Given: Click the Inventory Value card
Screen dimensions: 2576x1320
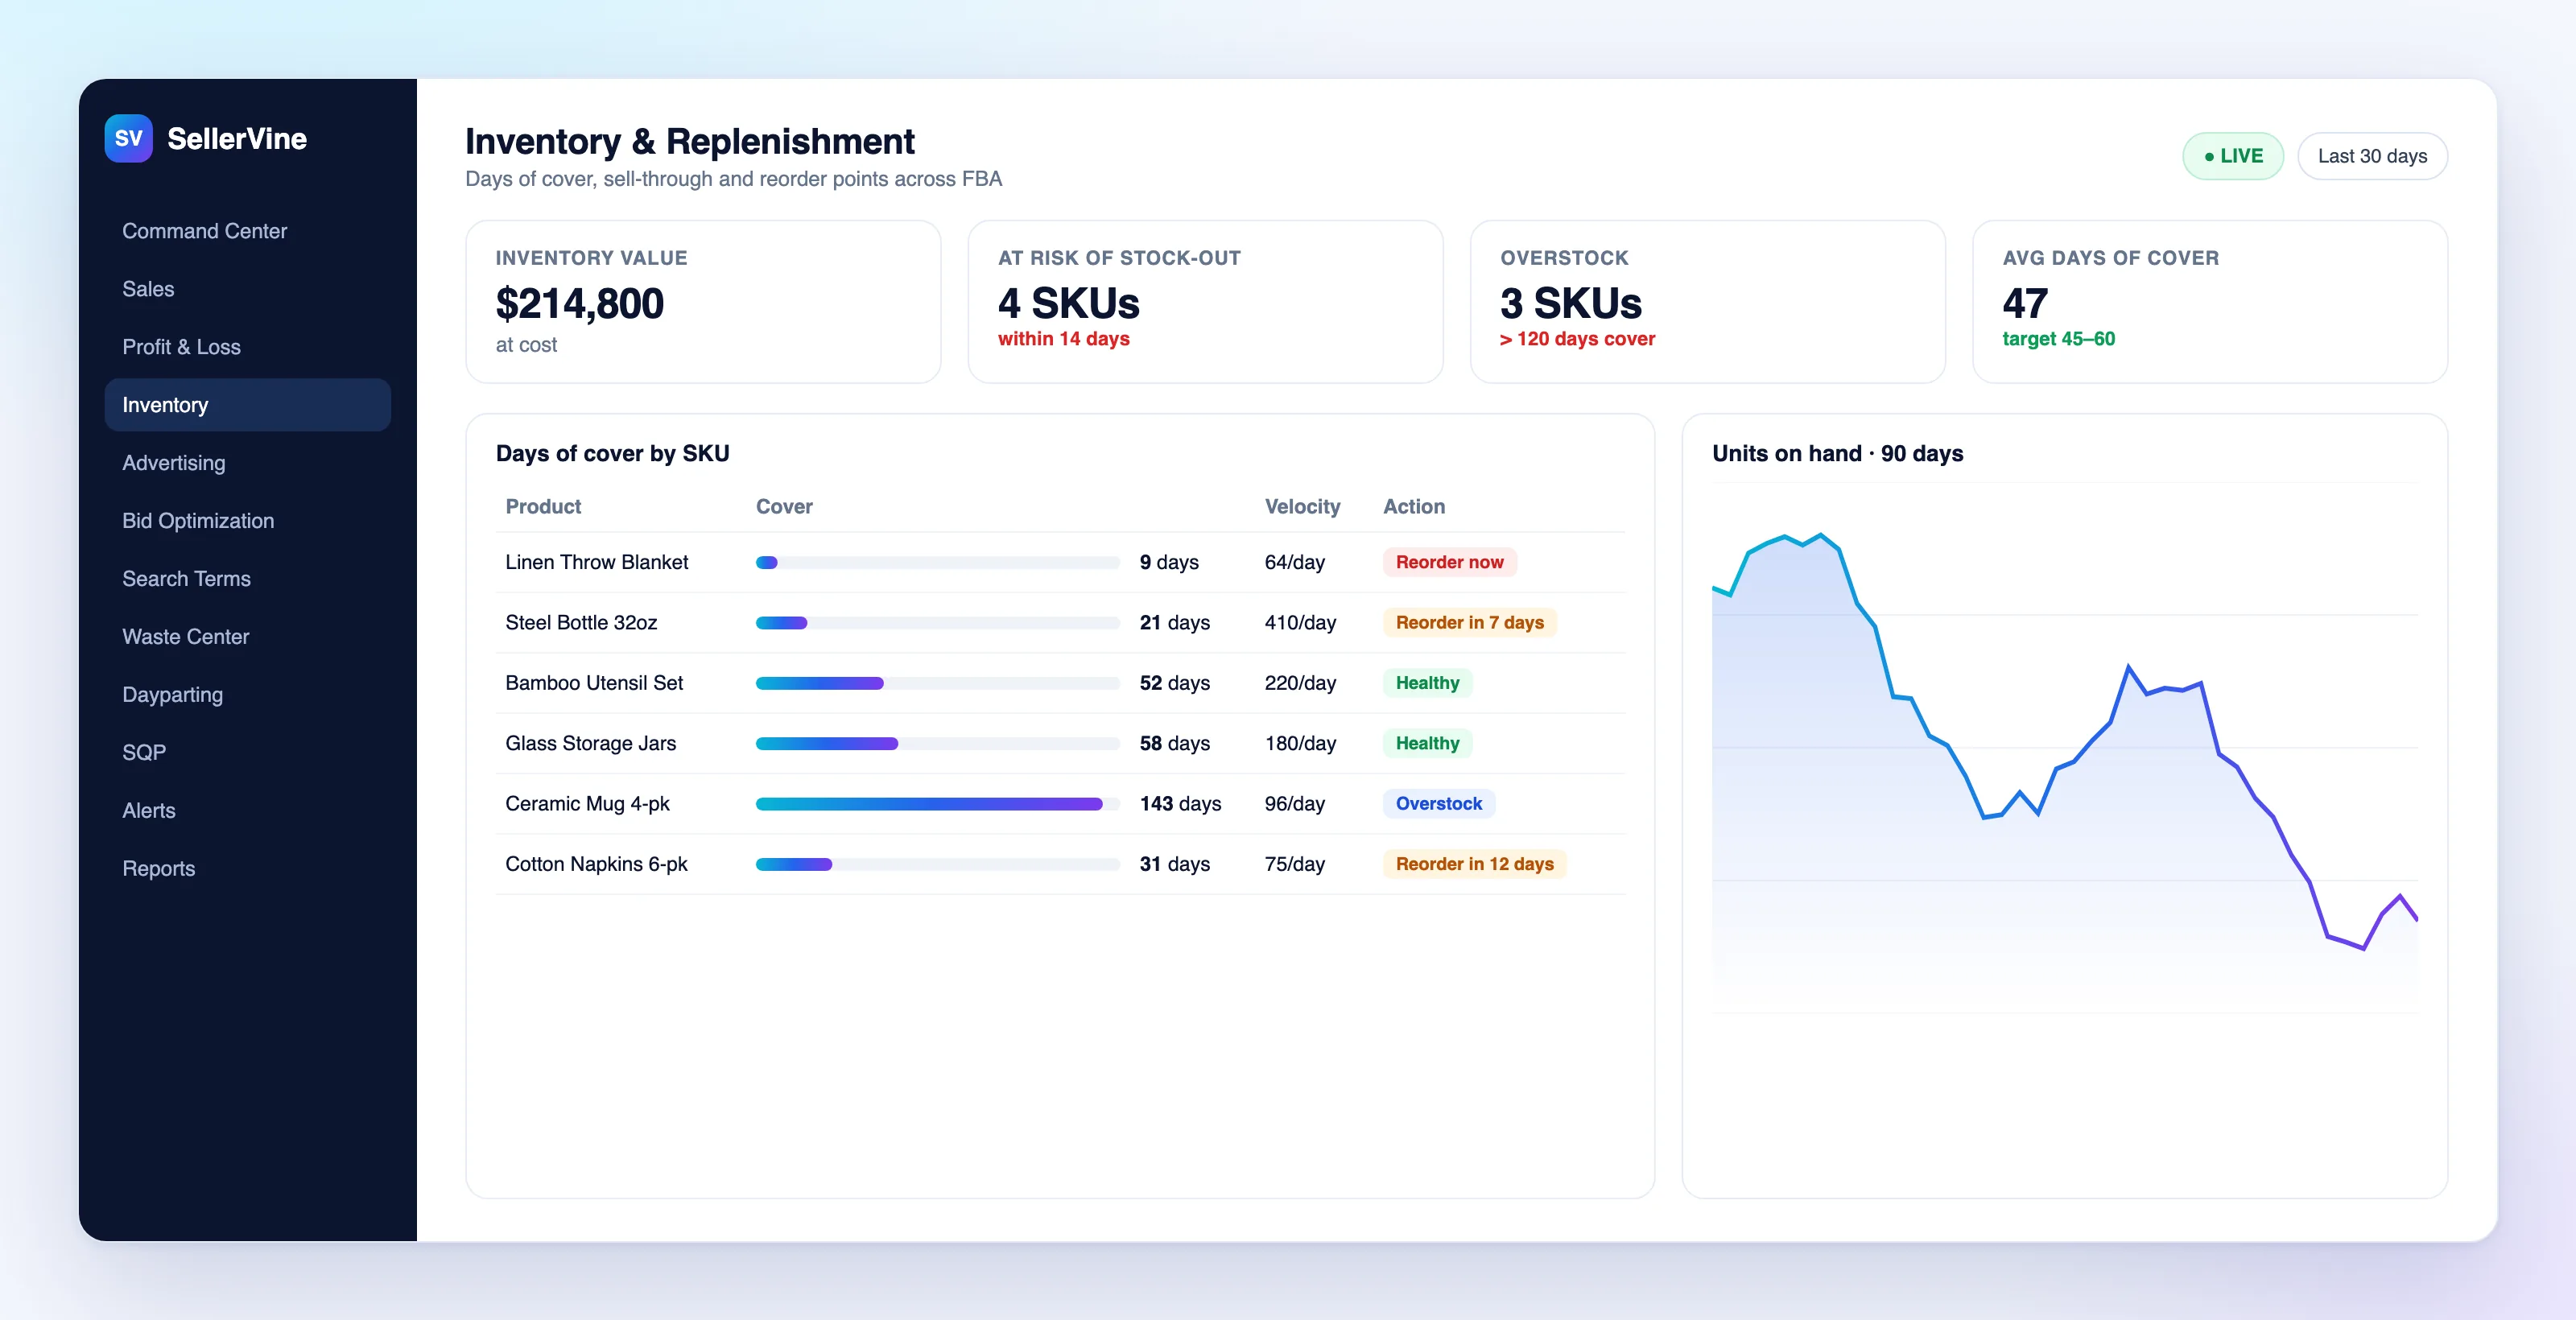Looking at the screenshot, I should coord(703,302).
